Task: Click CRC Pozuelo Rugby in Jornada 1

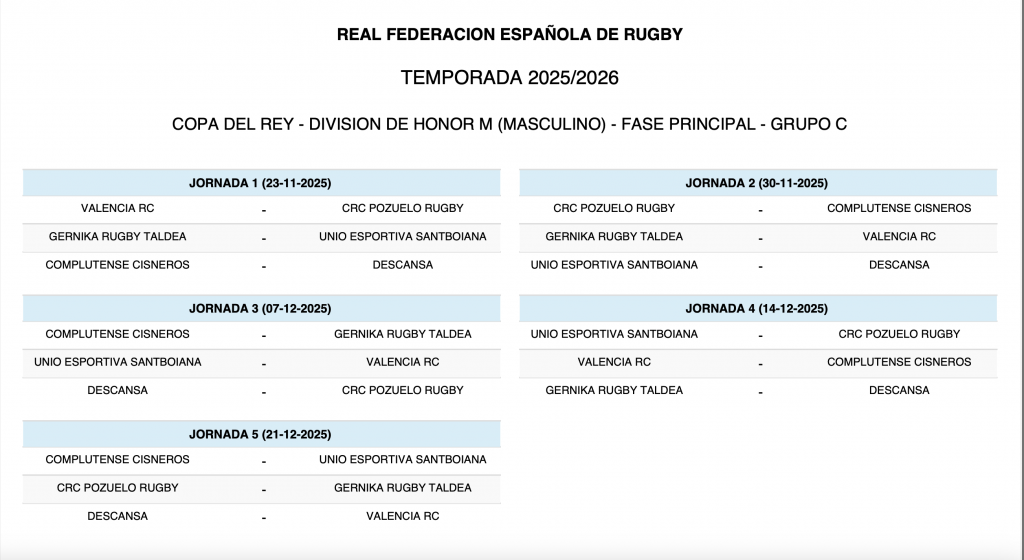Action: pos(402,209)
